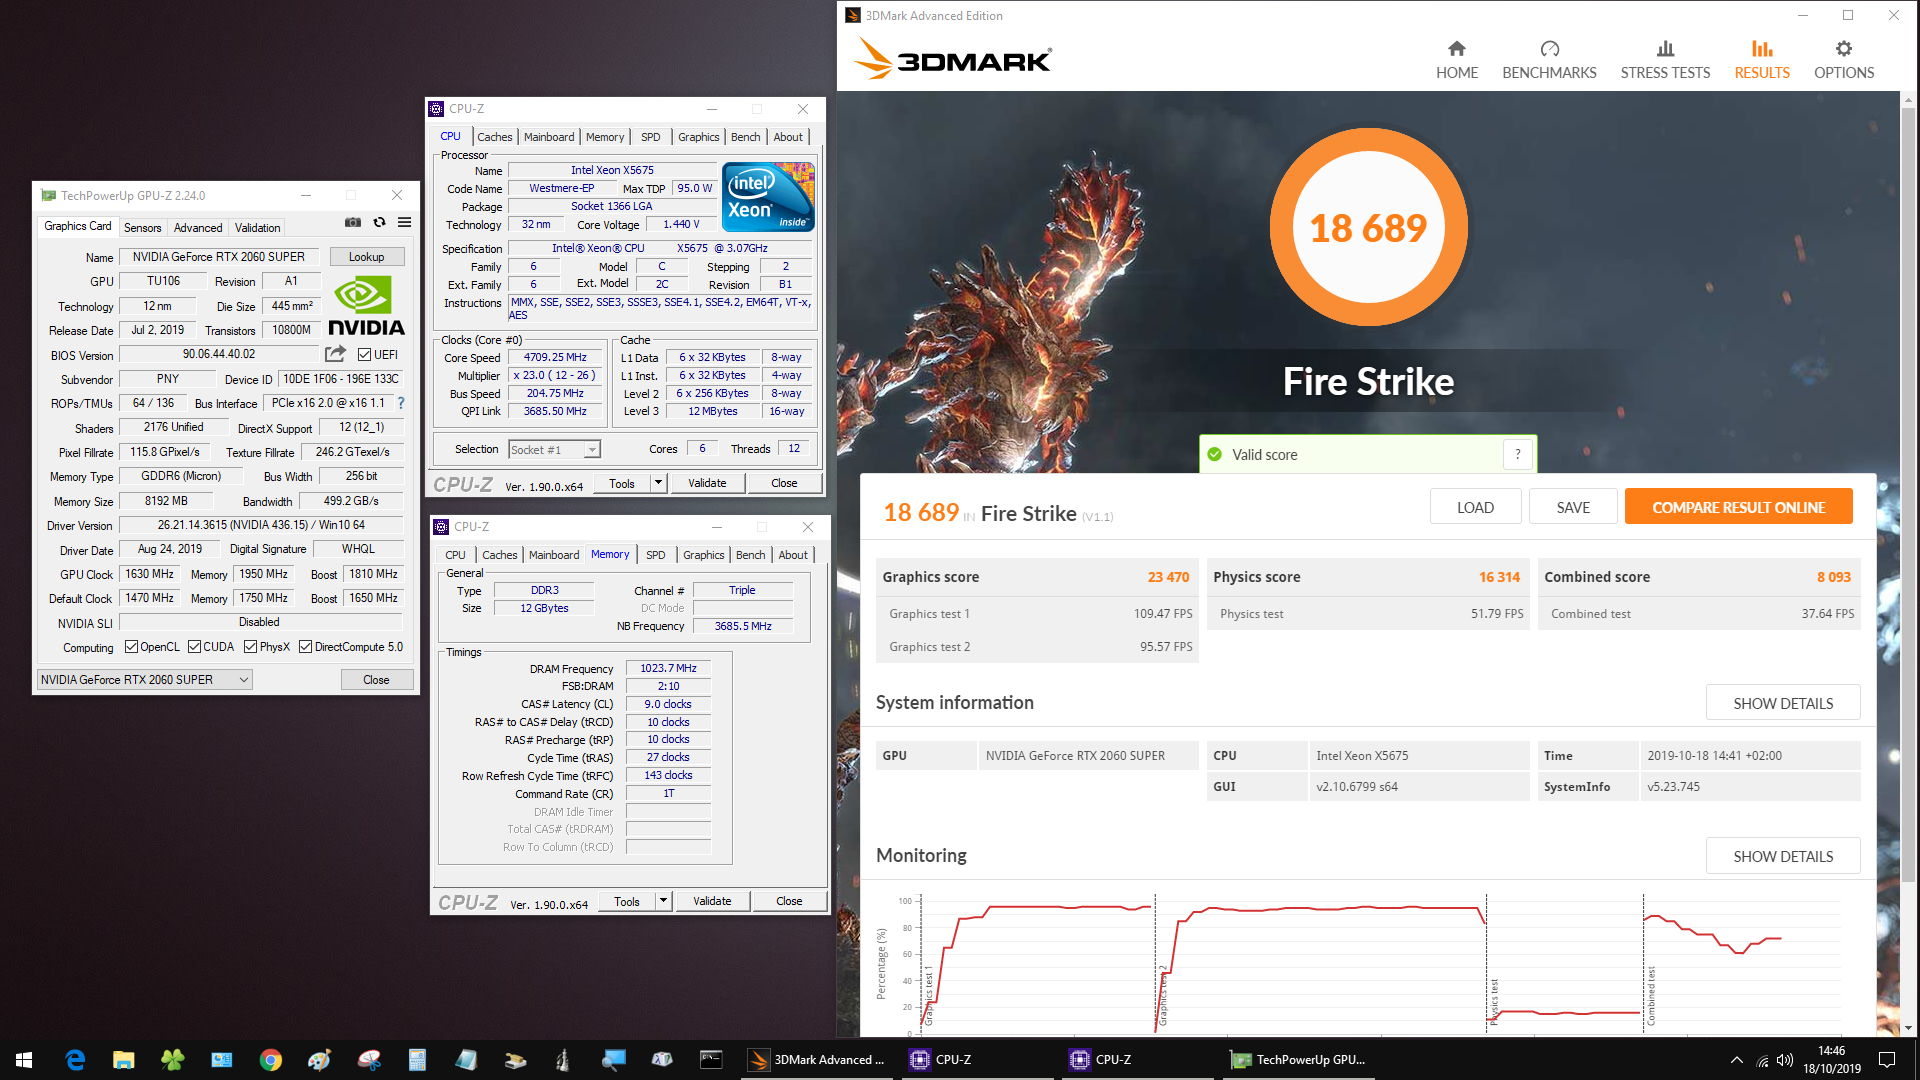The width and height of the screenshot is (1920, 1080).
Task: Open Graphics tab in bottom CPU-Z window
Action: pos(704,555)
